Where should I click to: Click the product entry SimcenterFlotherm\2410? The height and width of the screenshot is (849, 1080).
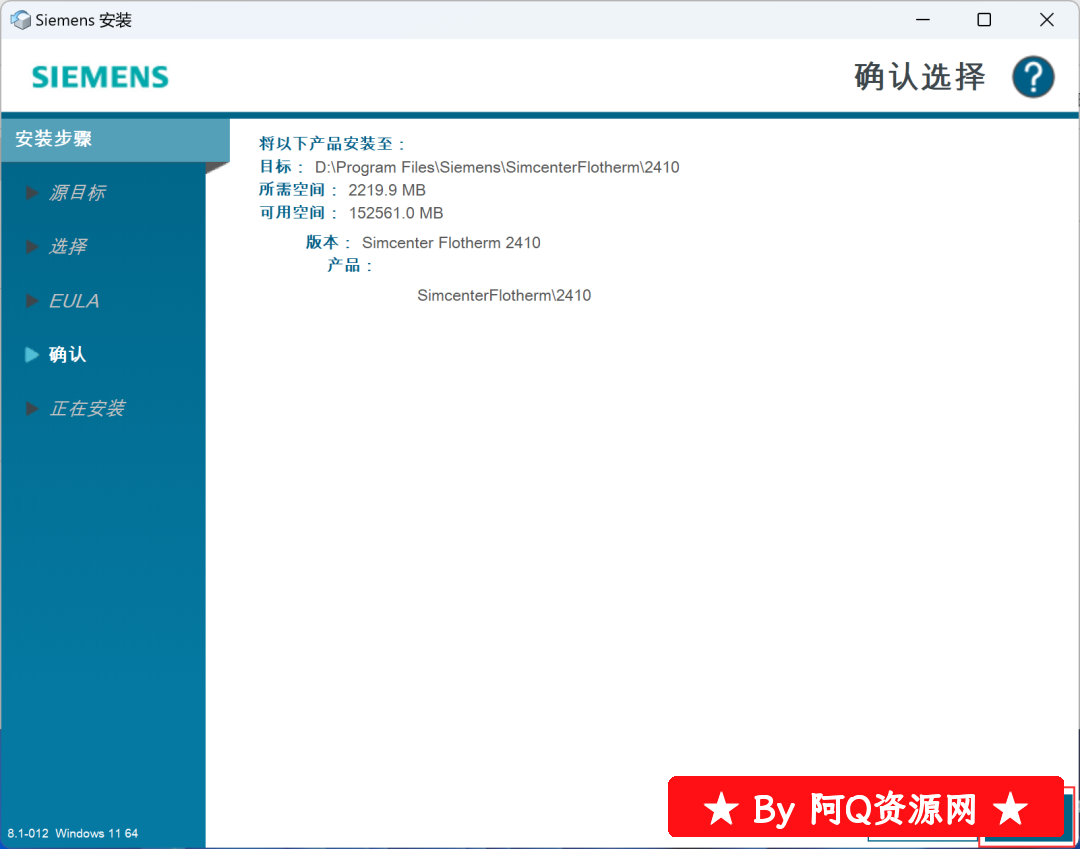click(504, 295)
